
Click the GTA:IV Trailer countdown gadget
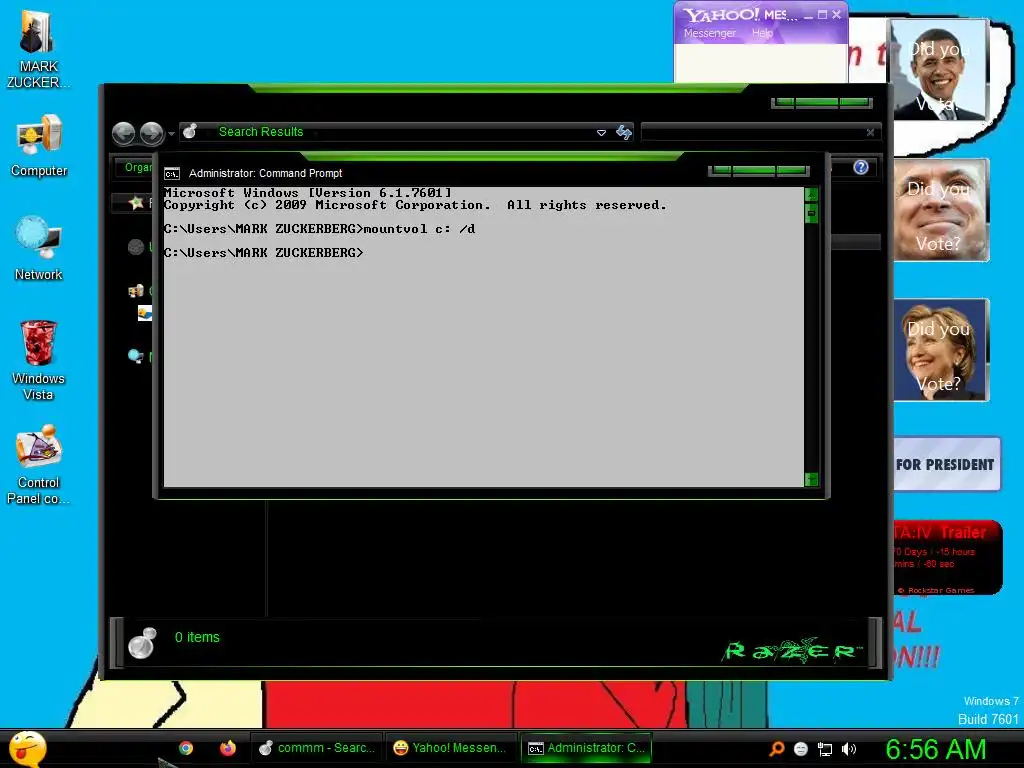pos(947,556)
